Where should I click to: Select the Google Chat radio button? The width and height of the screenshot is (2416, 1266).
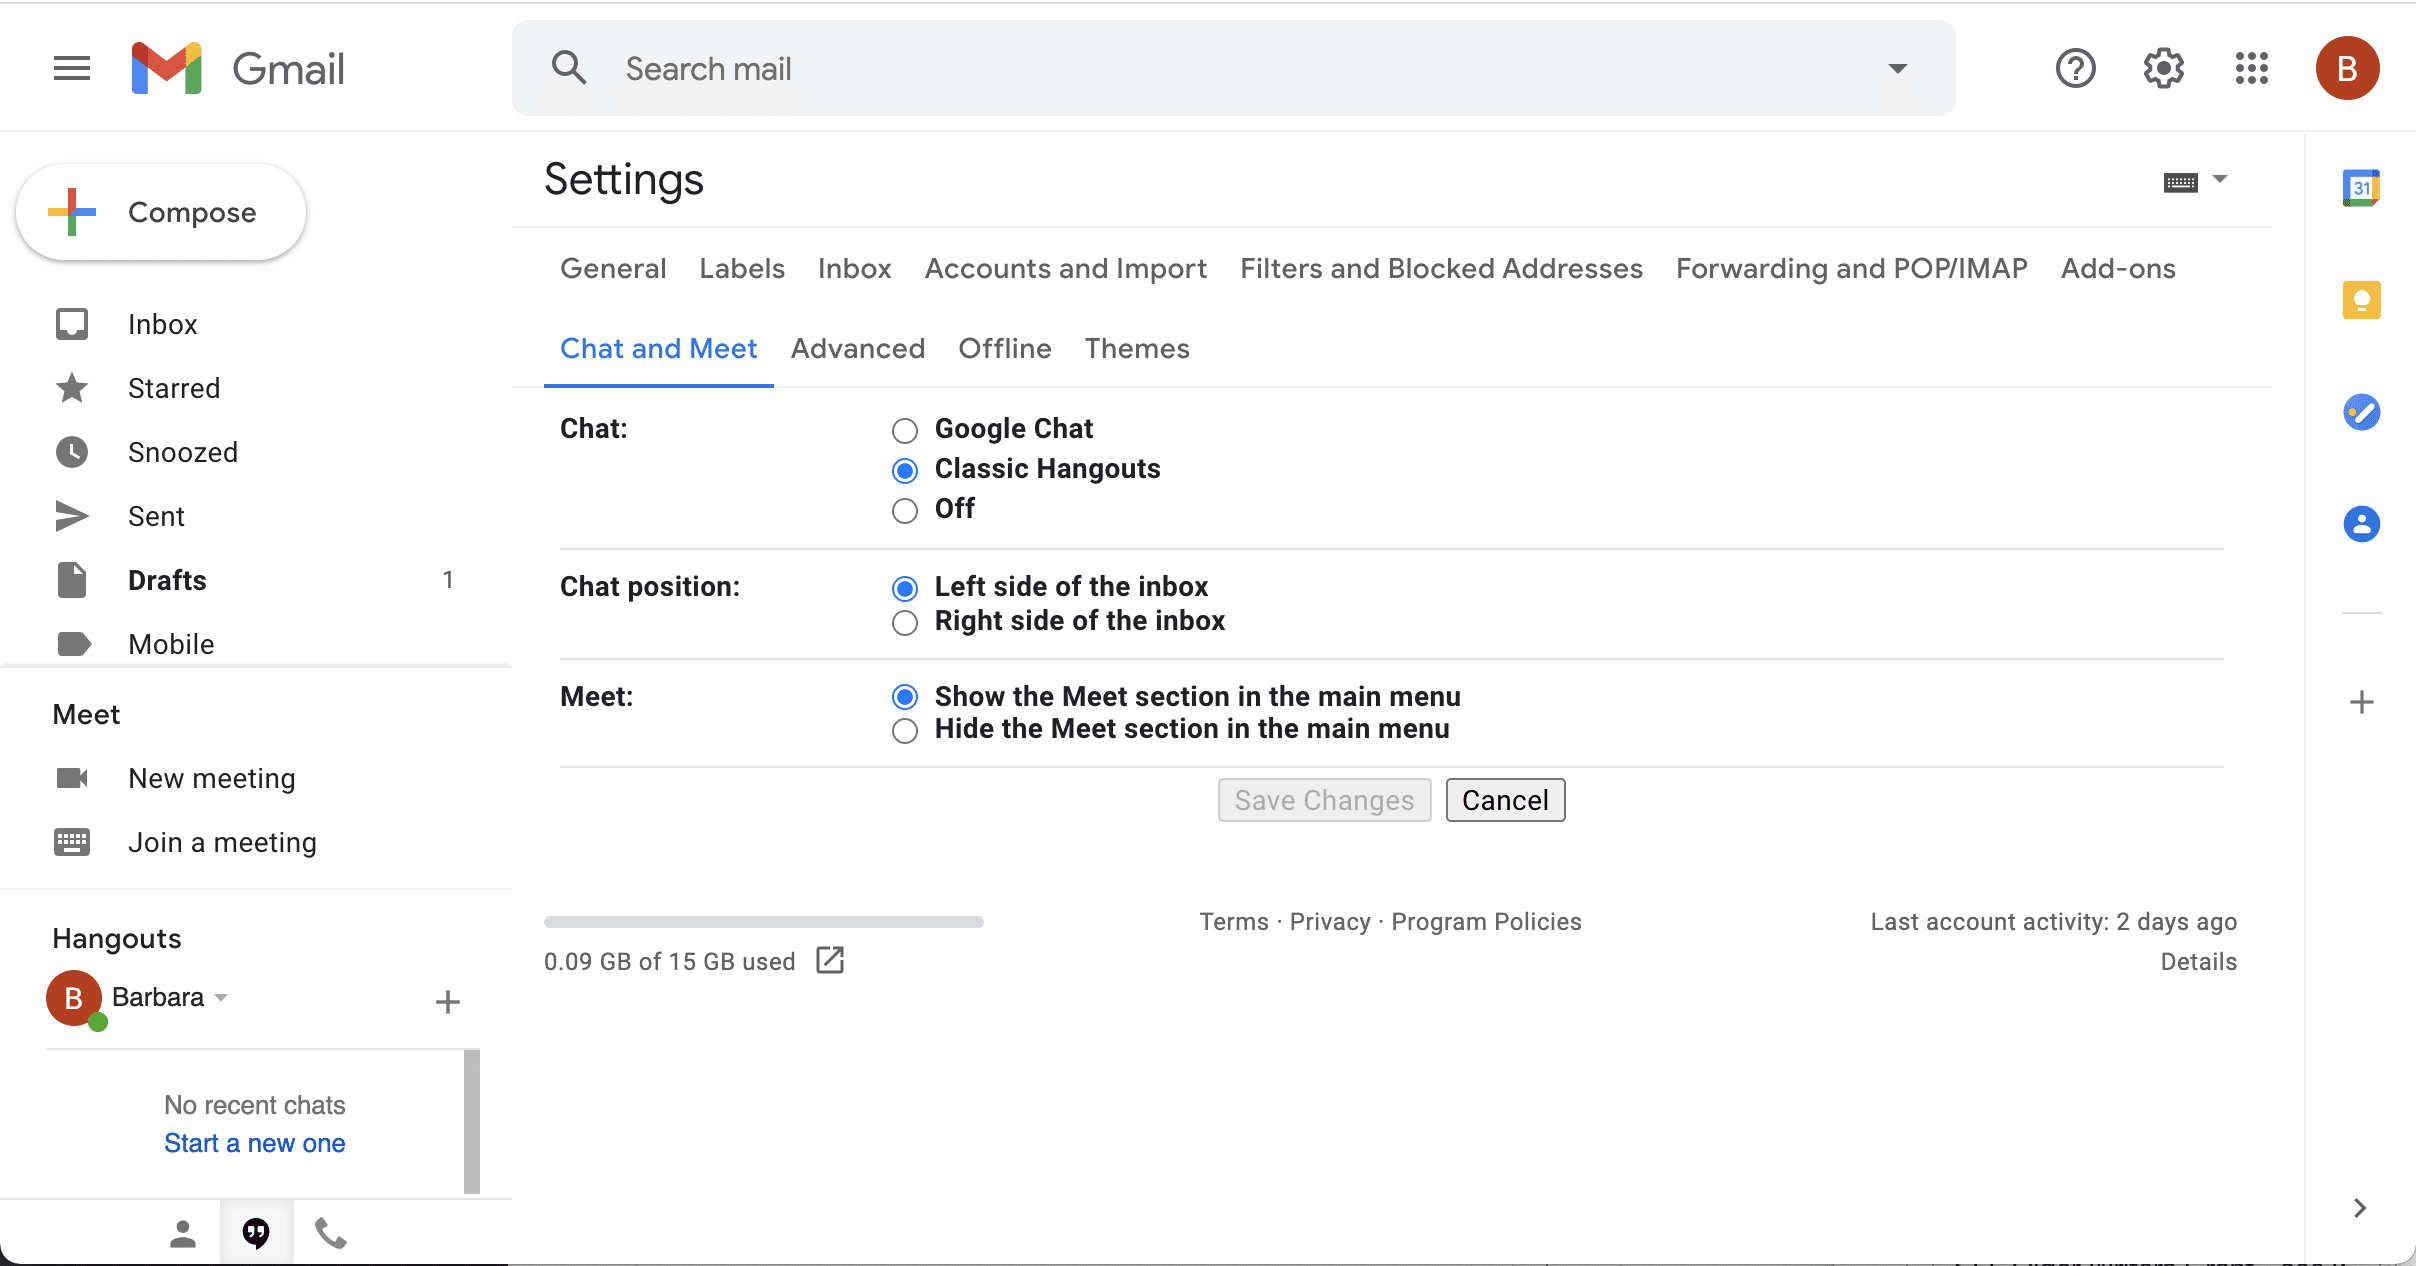[905, 431]
